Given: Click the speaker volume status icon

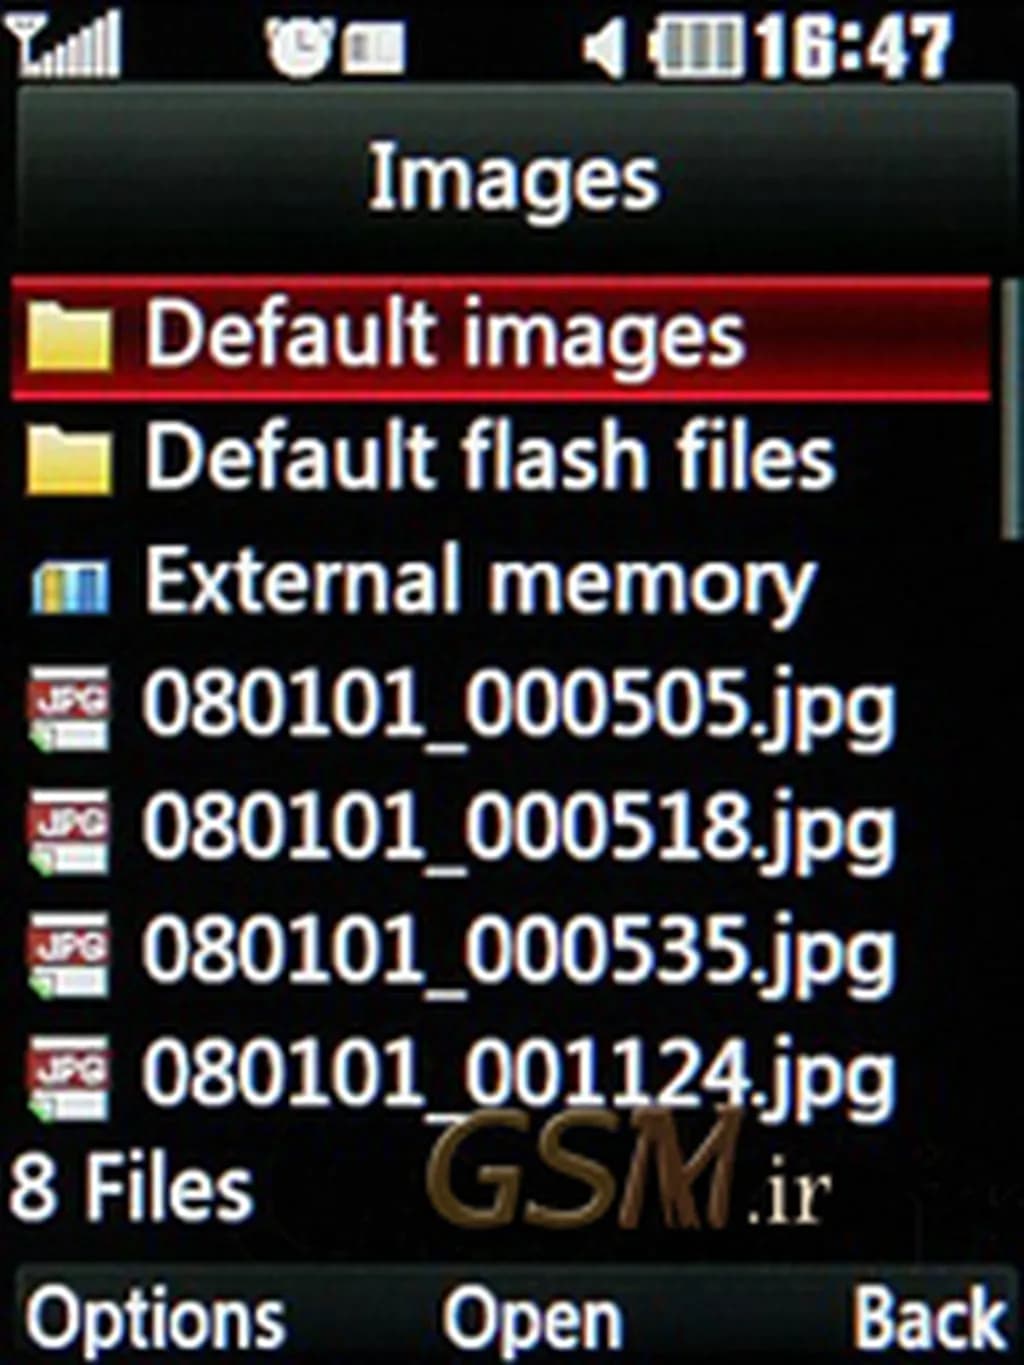Looking at the screenshot, I should click(x=606, y=47).
